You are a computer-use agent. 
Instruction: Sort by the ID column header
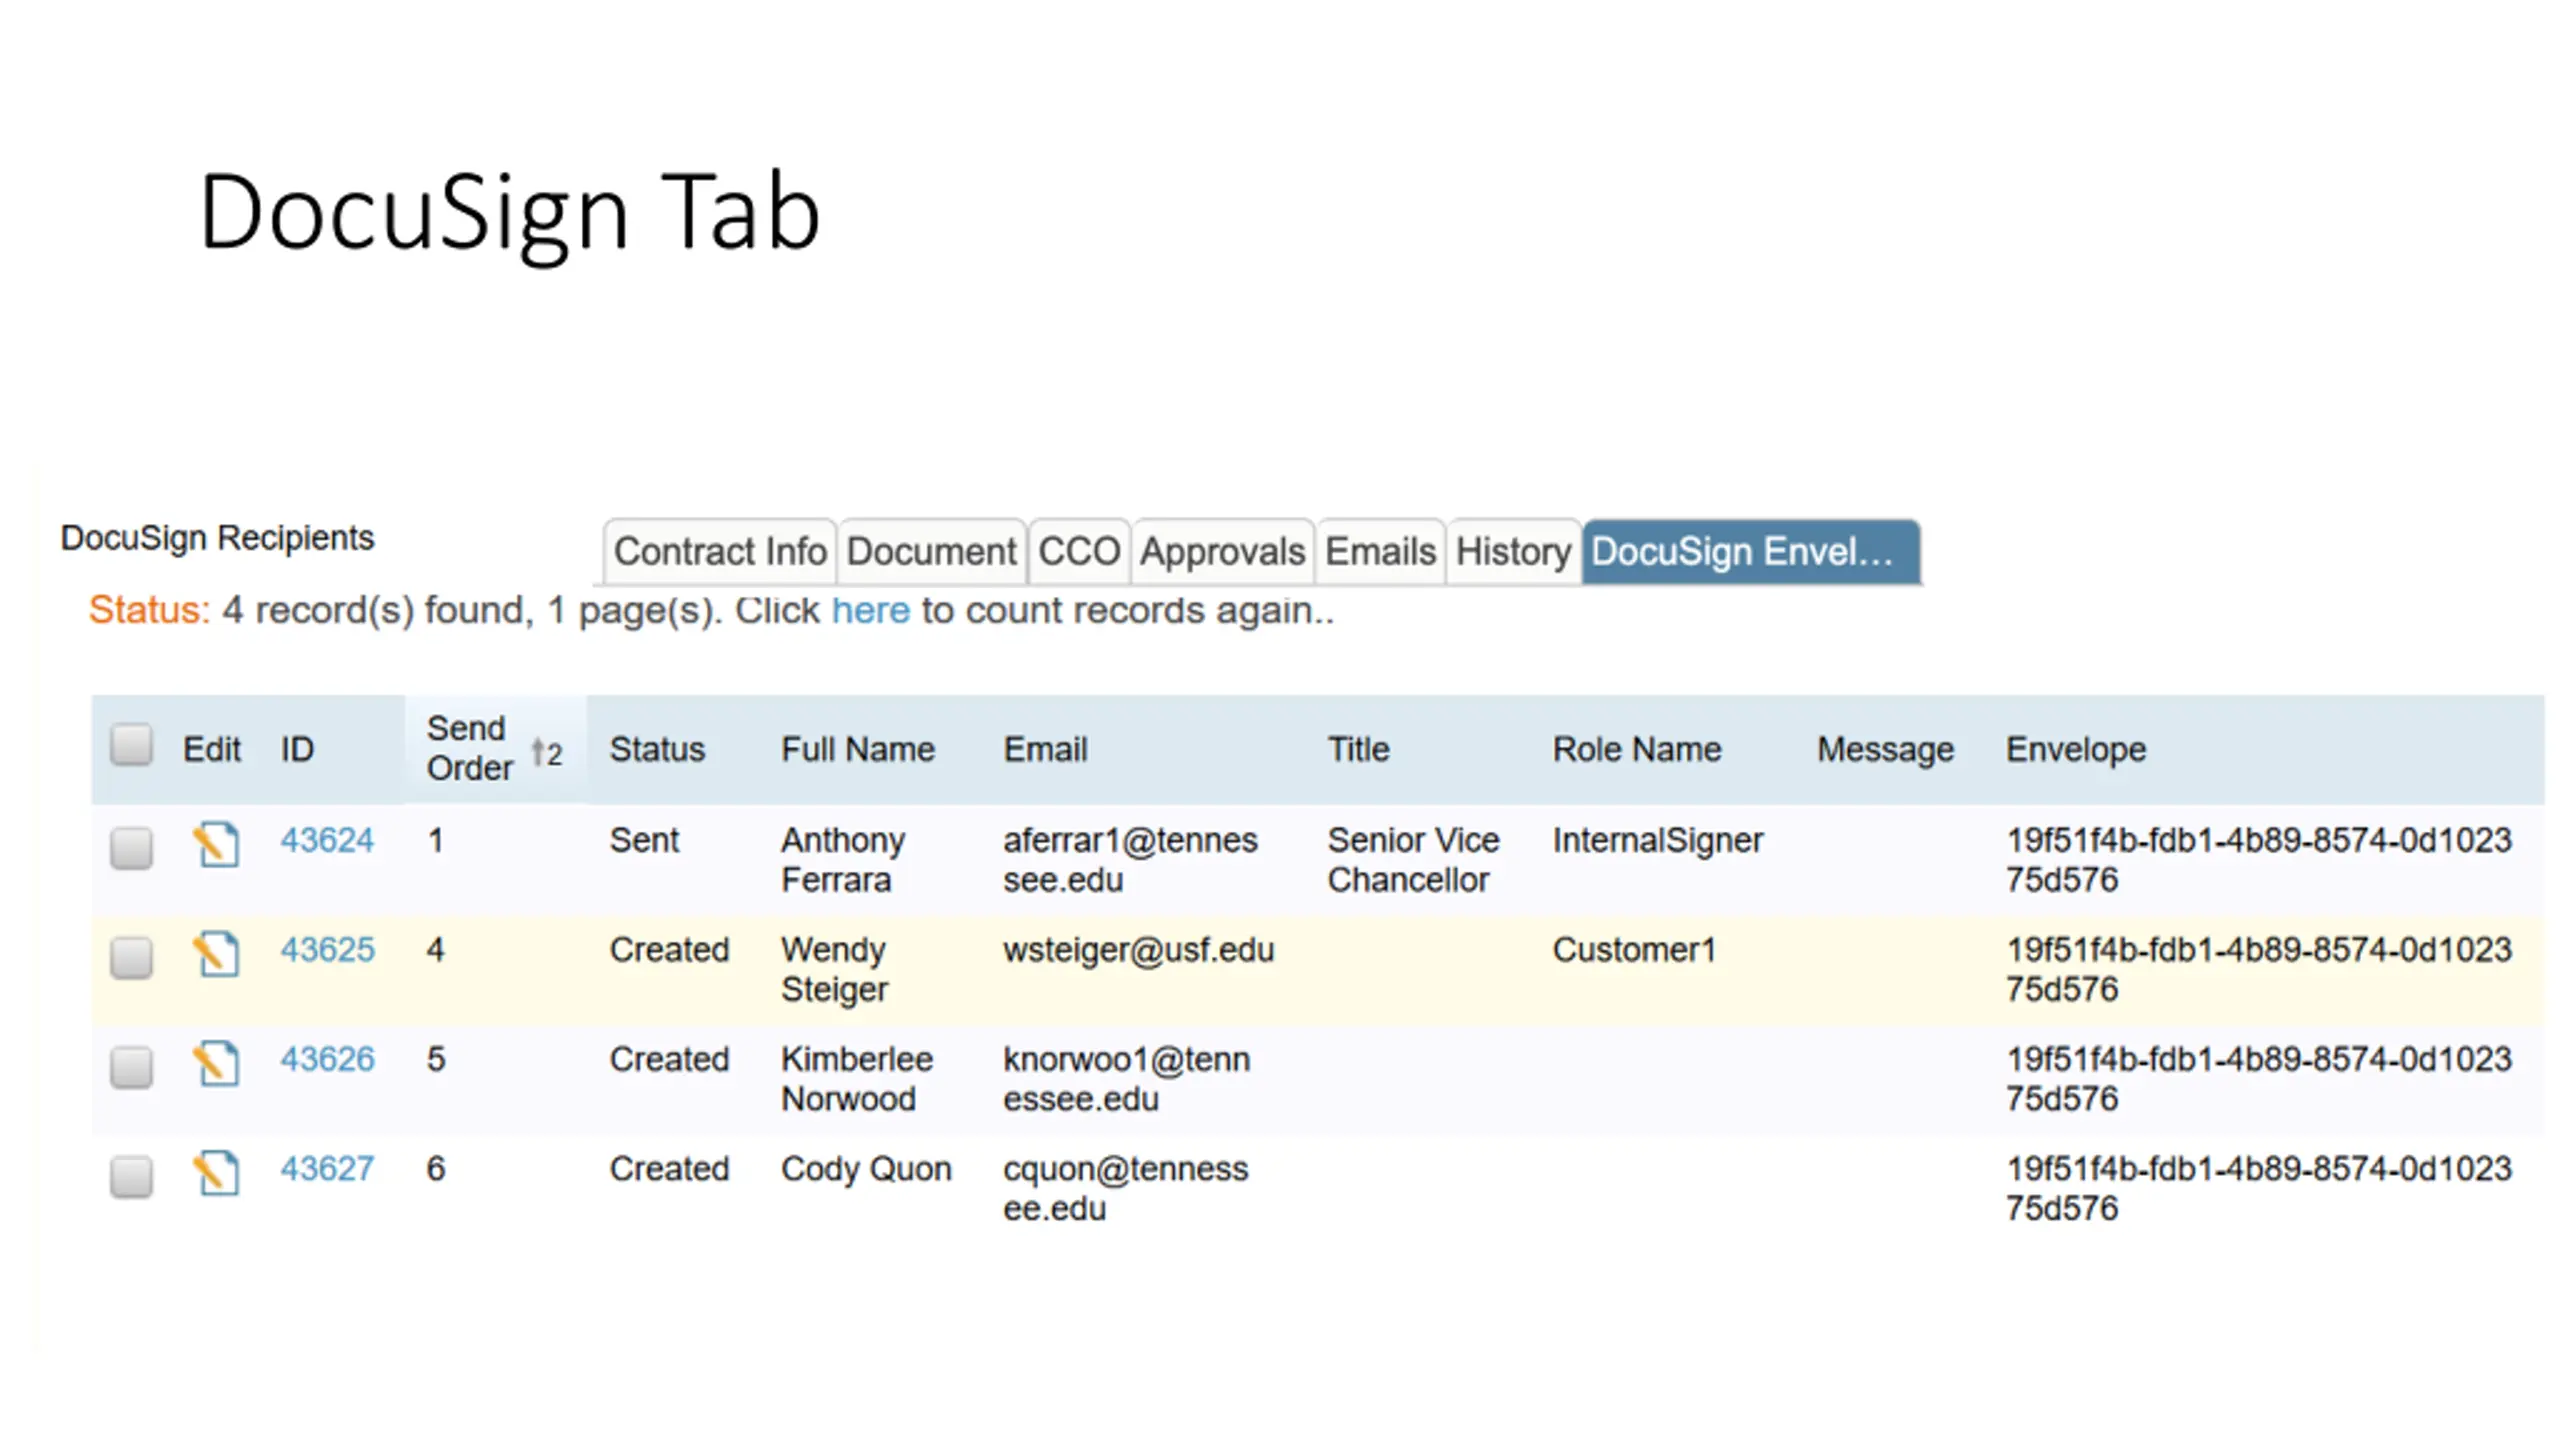(297, 749)
